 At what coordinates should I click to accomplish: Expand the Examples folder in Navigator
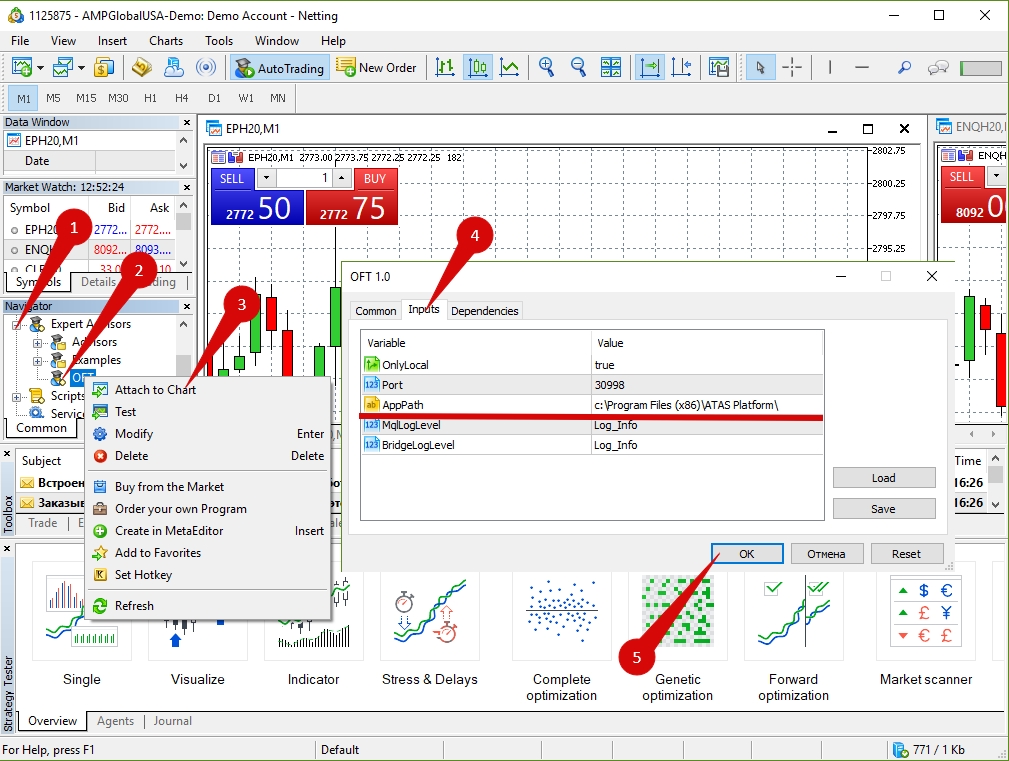pyautogui.click(x=38, y=360)
